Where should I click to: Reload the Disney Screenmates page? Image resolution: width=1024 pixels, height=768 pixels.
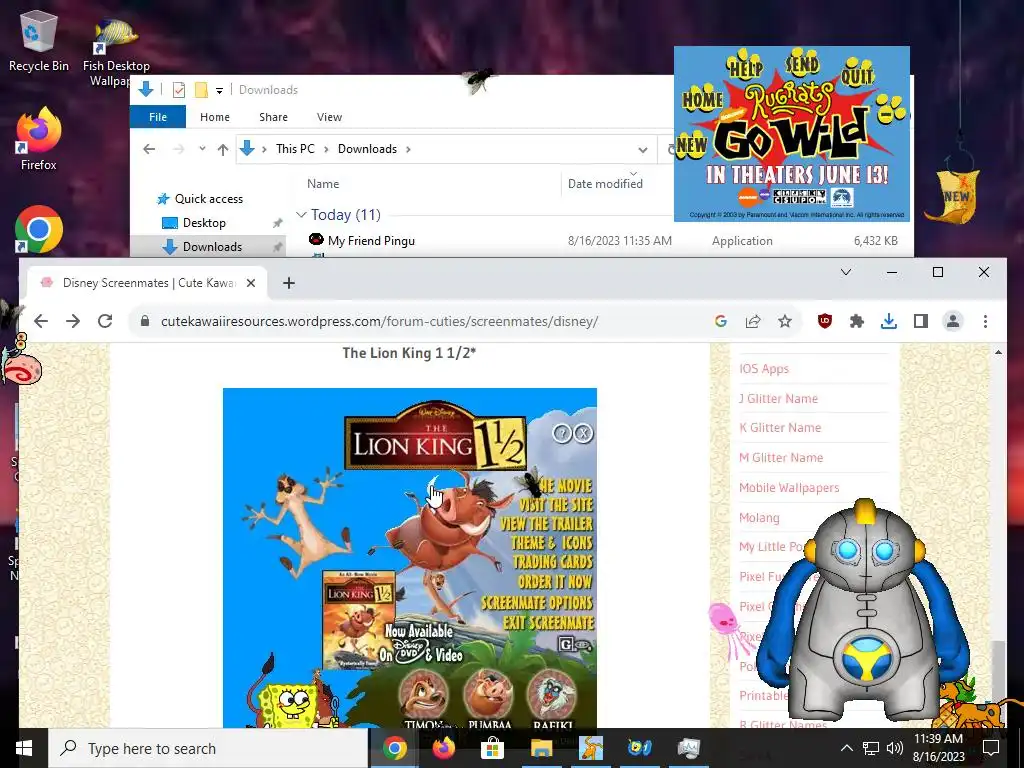(105, 321)
